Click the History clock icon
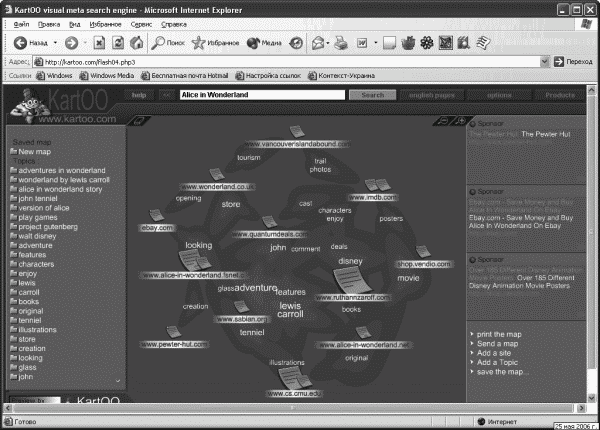This screenshot has height=430, width=600. [x=296, y=43]
